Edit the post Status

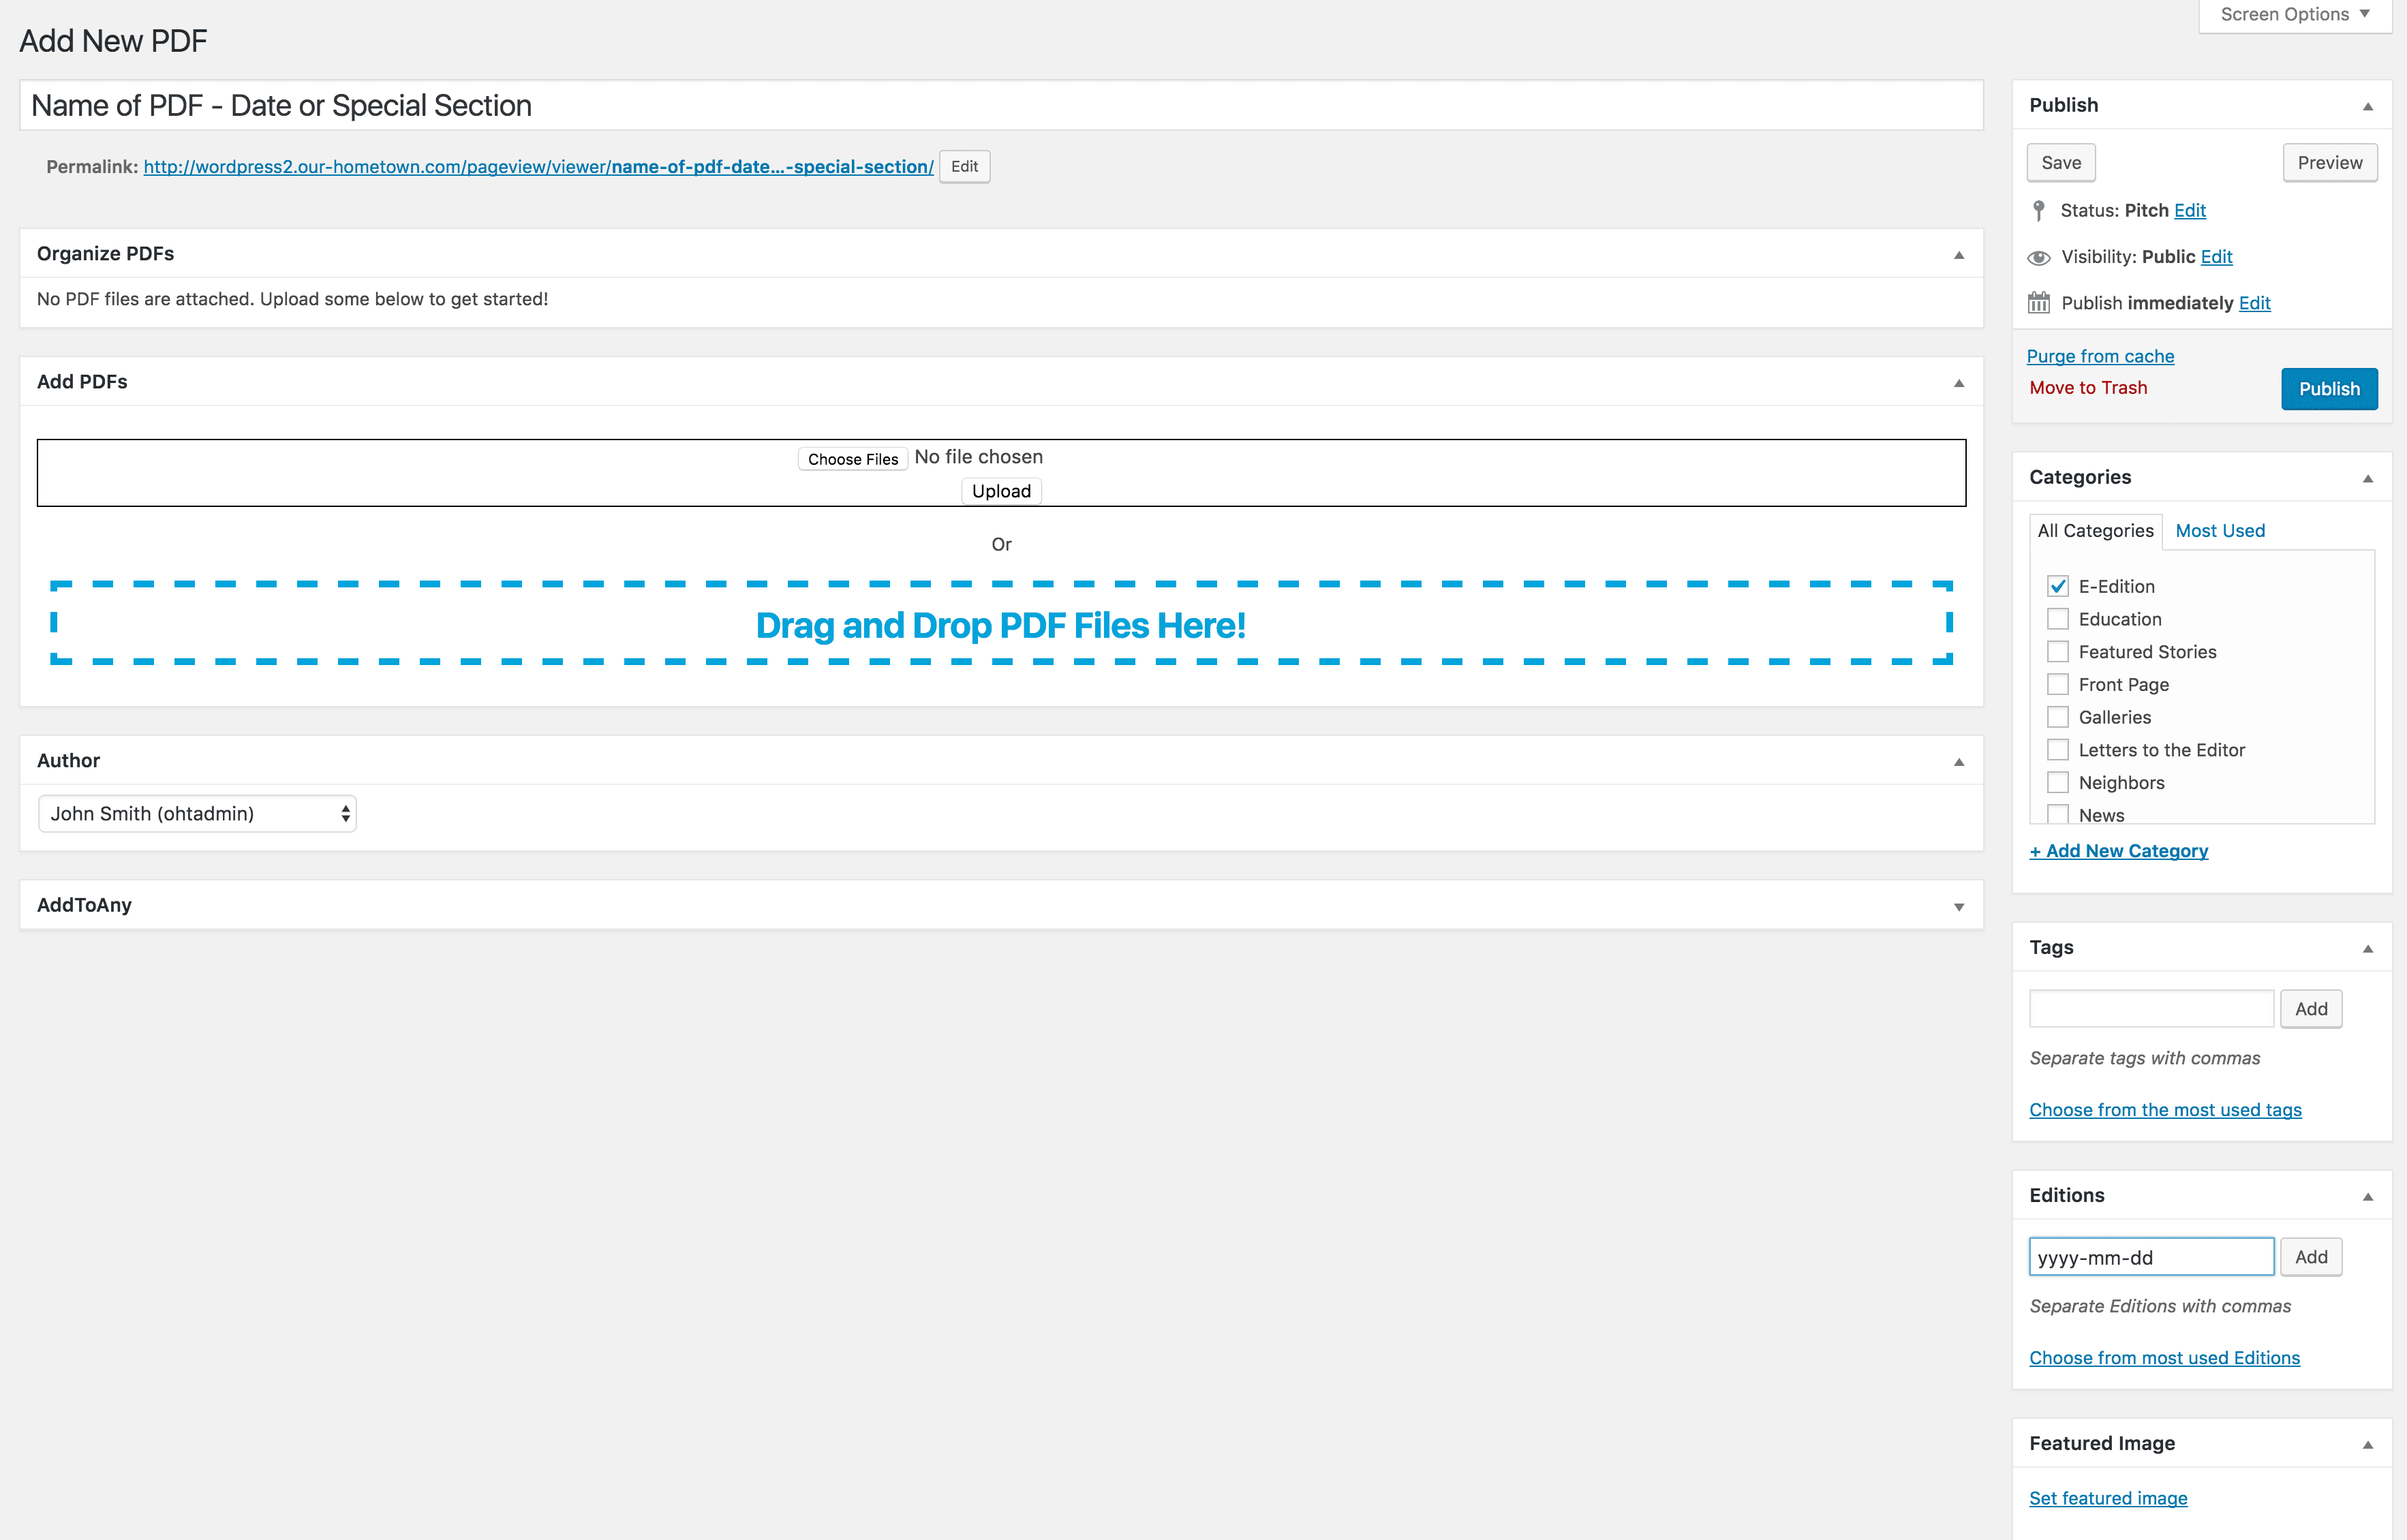point(2189,210)
